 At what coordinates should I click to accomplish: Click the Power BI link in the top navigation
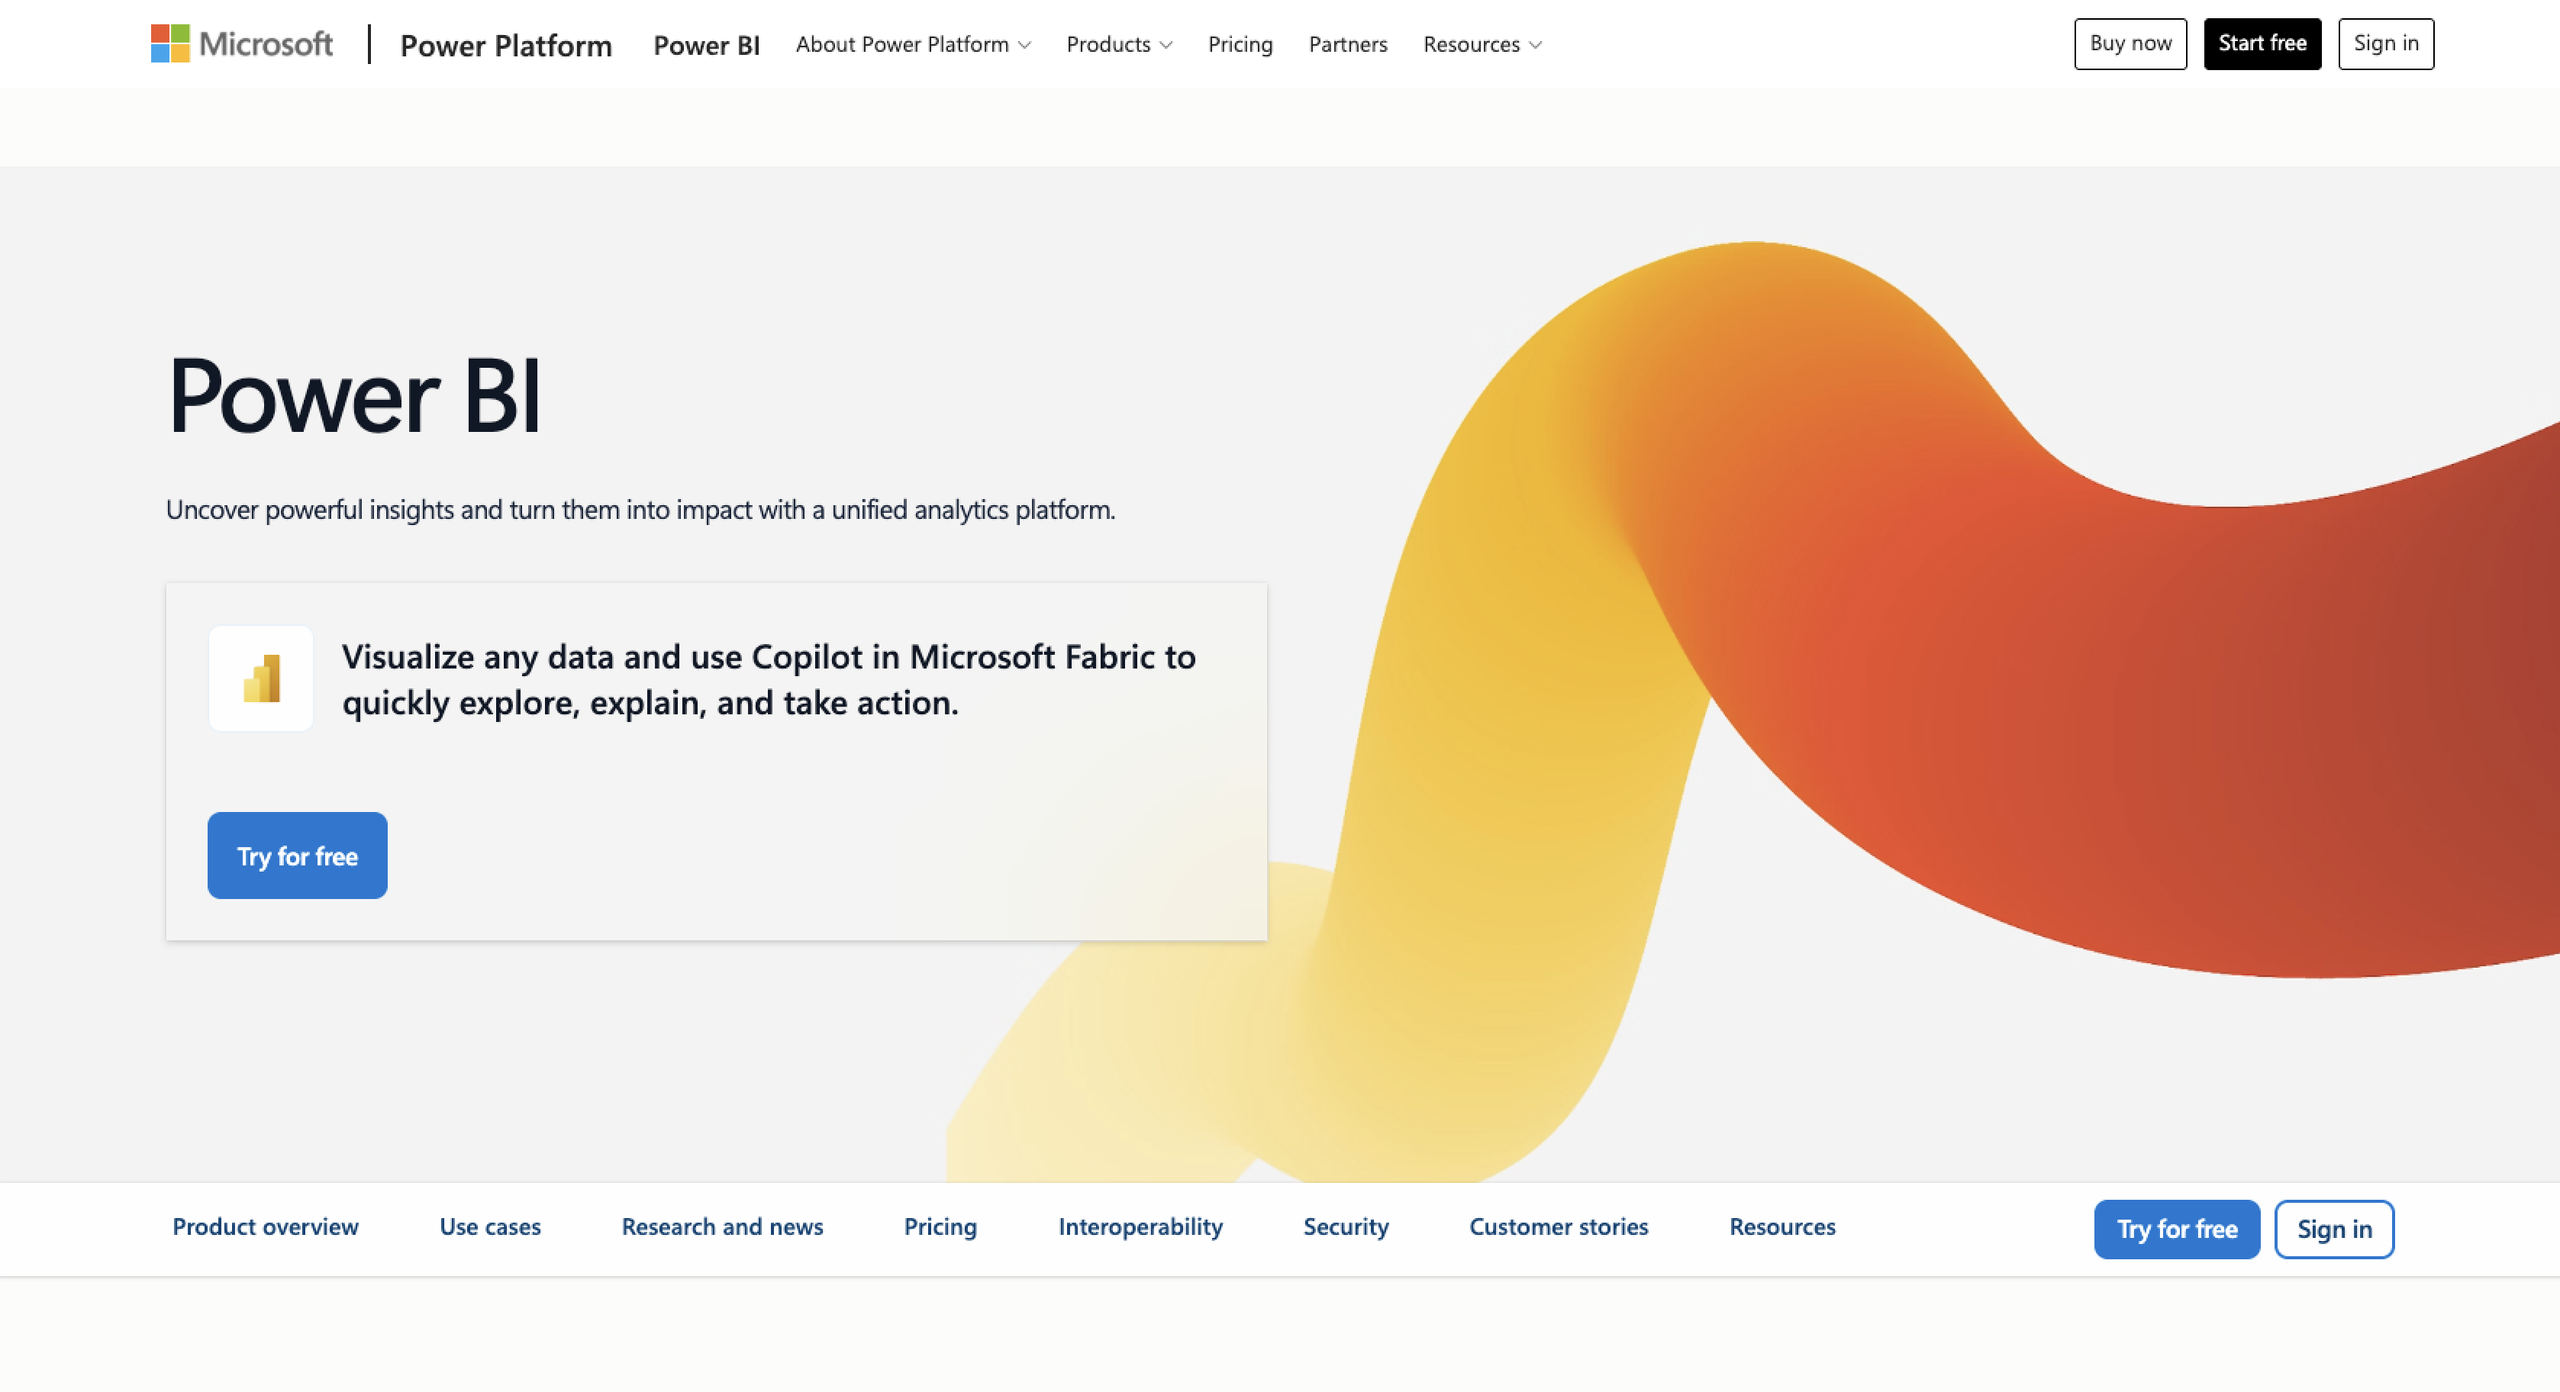click(x=706, y=45)
